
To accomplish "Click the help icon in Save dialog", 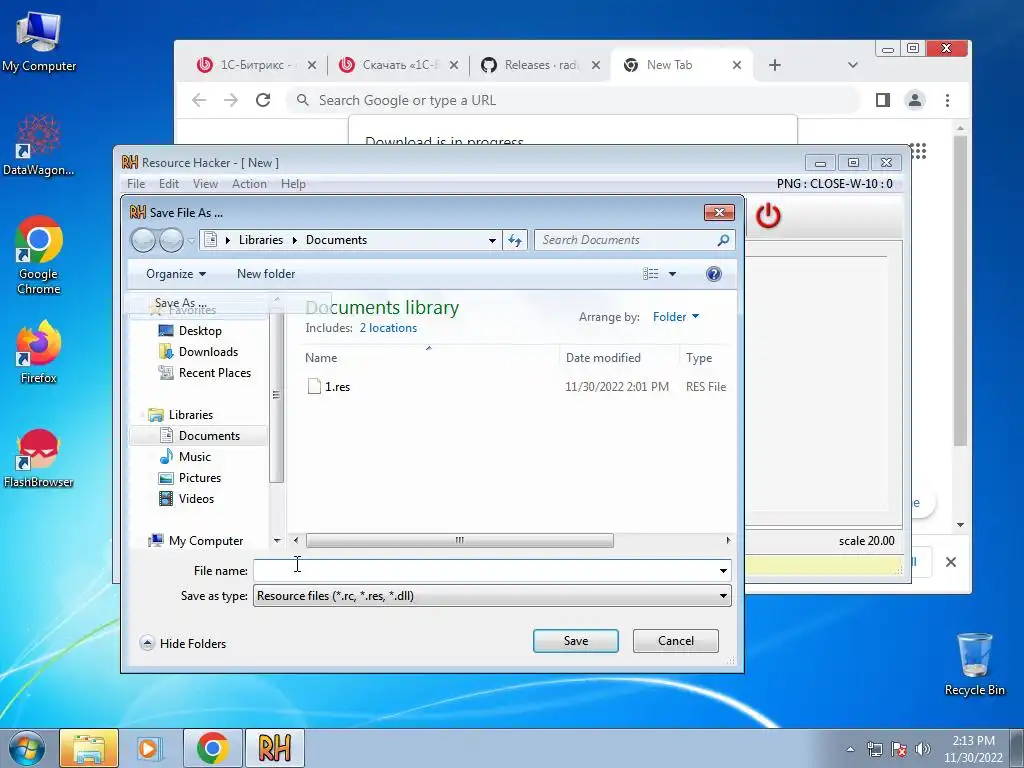I will click(714, 274).
